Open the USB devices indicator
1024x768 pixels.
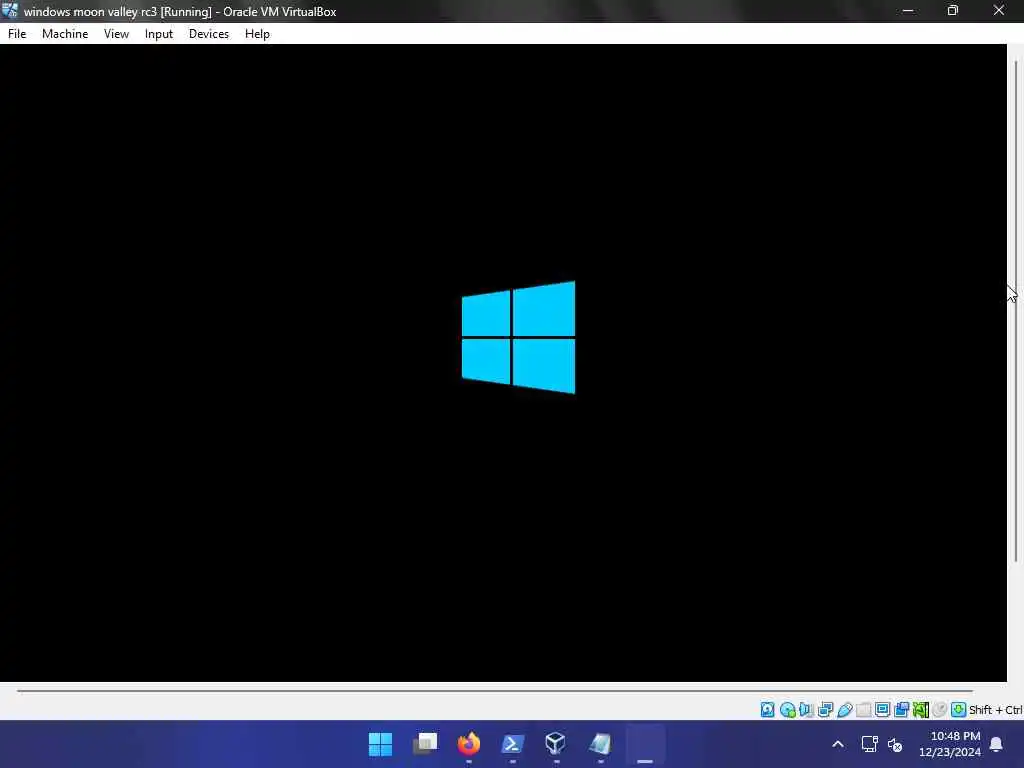tap(844, 709)
